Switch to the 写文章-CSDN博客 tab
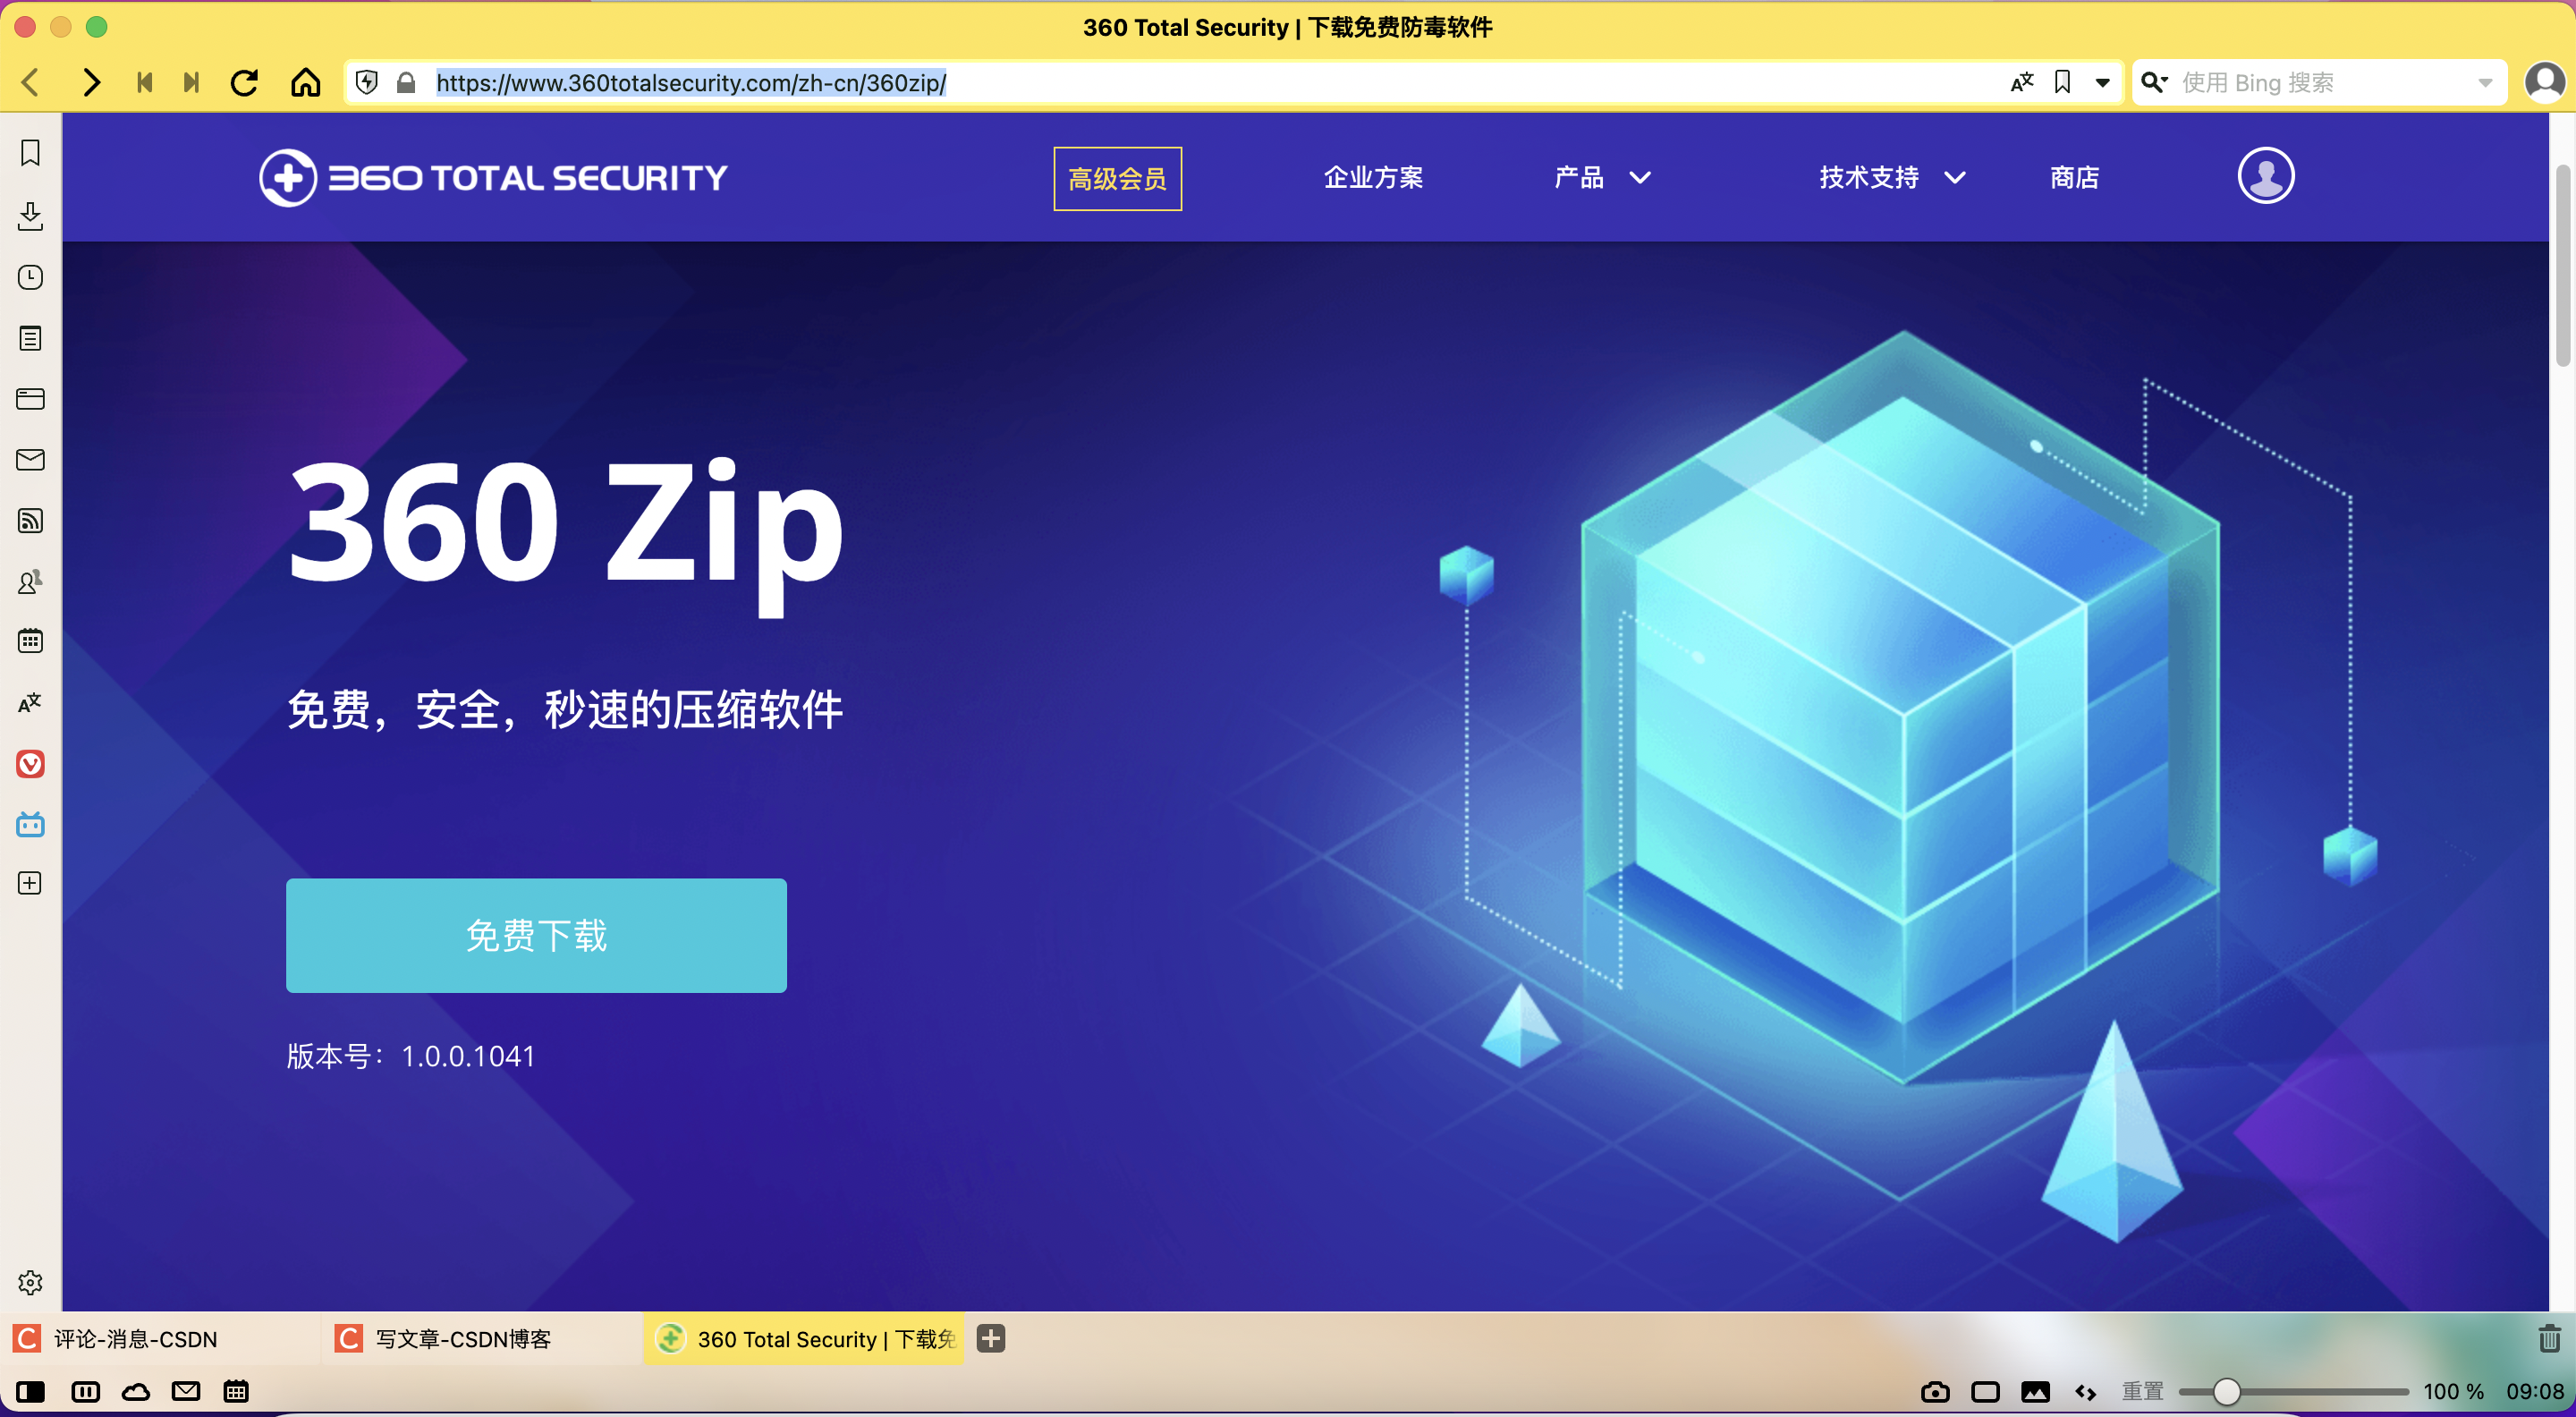2576x1417 pixels. 482,1338
